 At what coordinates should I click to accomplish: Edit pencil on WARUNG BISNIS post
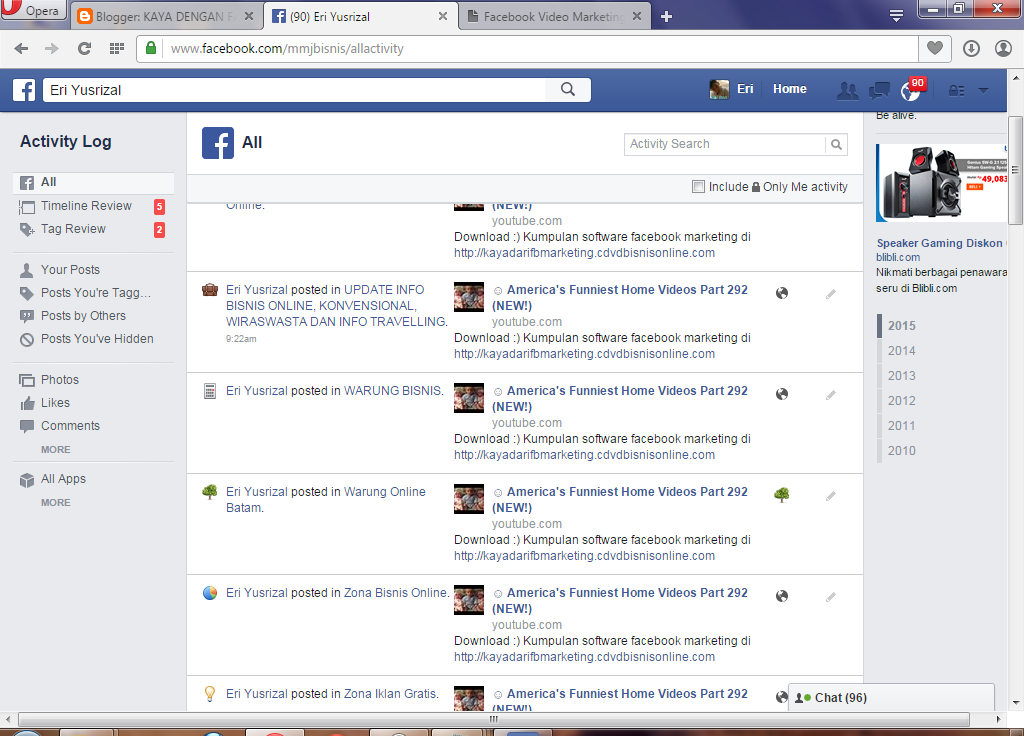(831, 395)
